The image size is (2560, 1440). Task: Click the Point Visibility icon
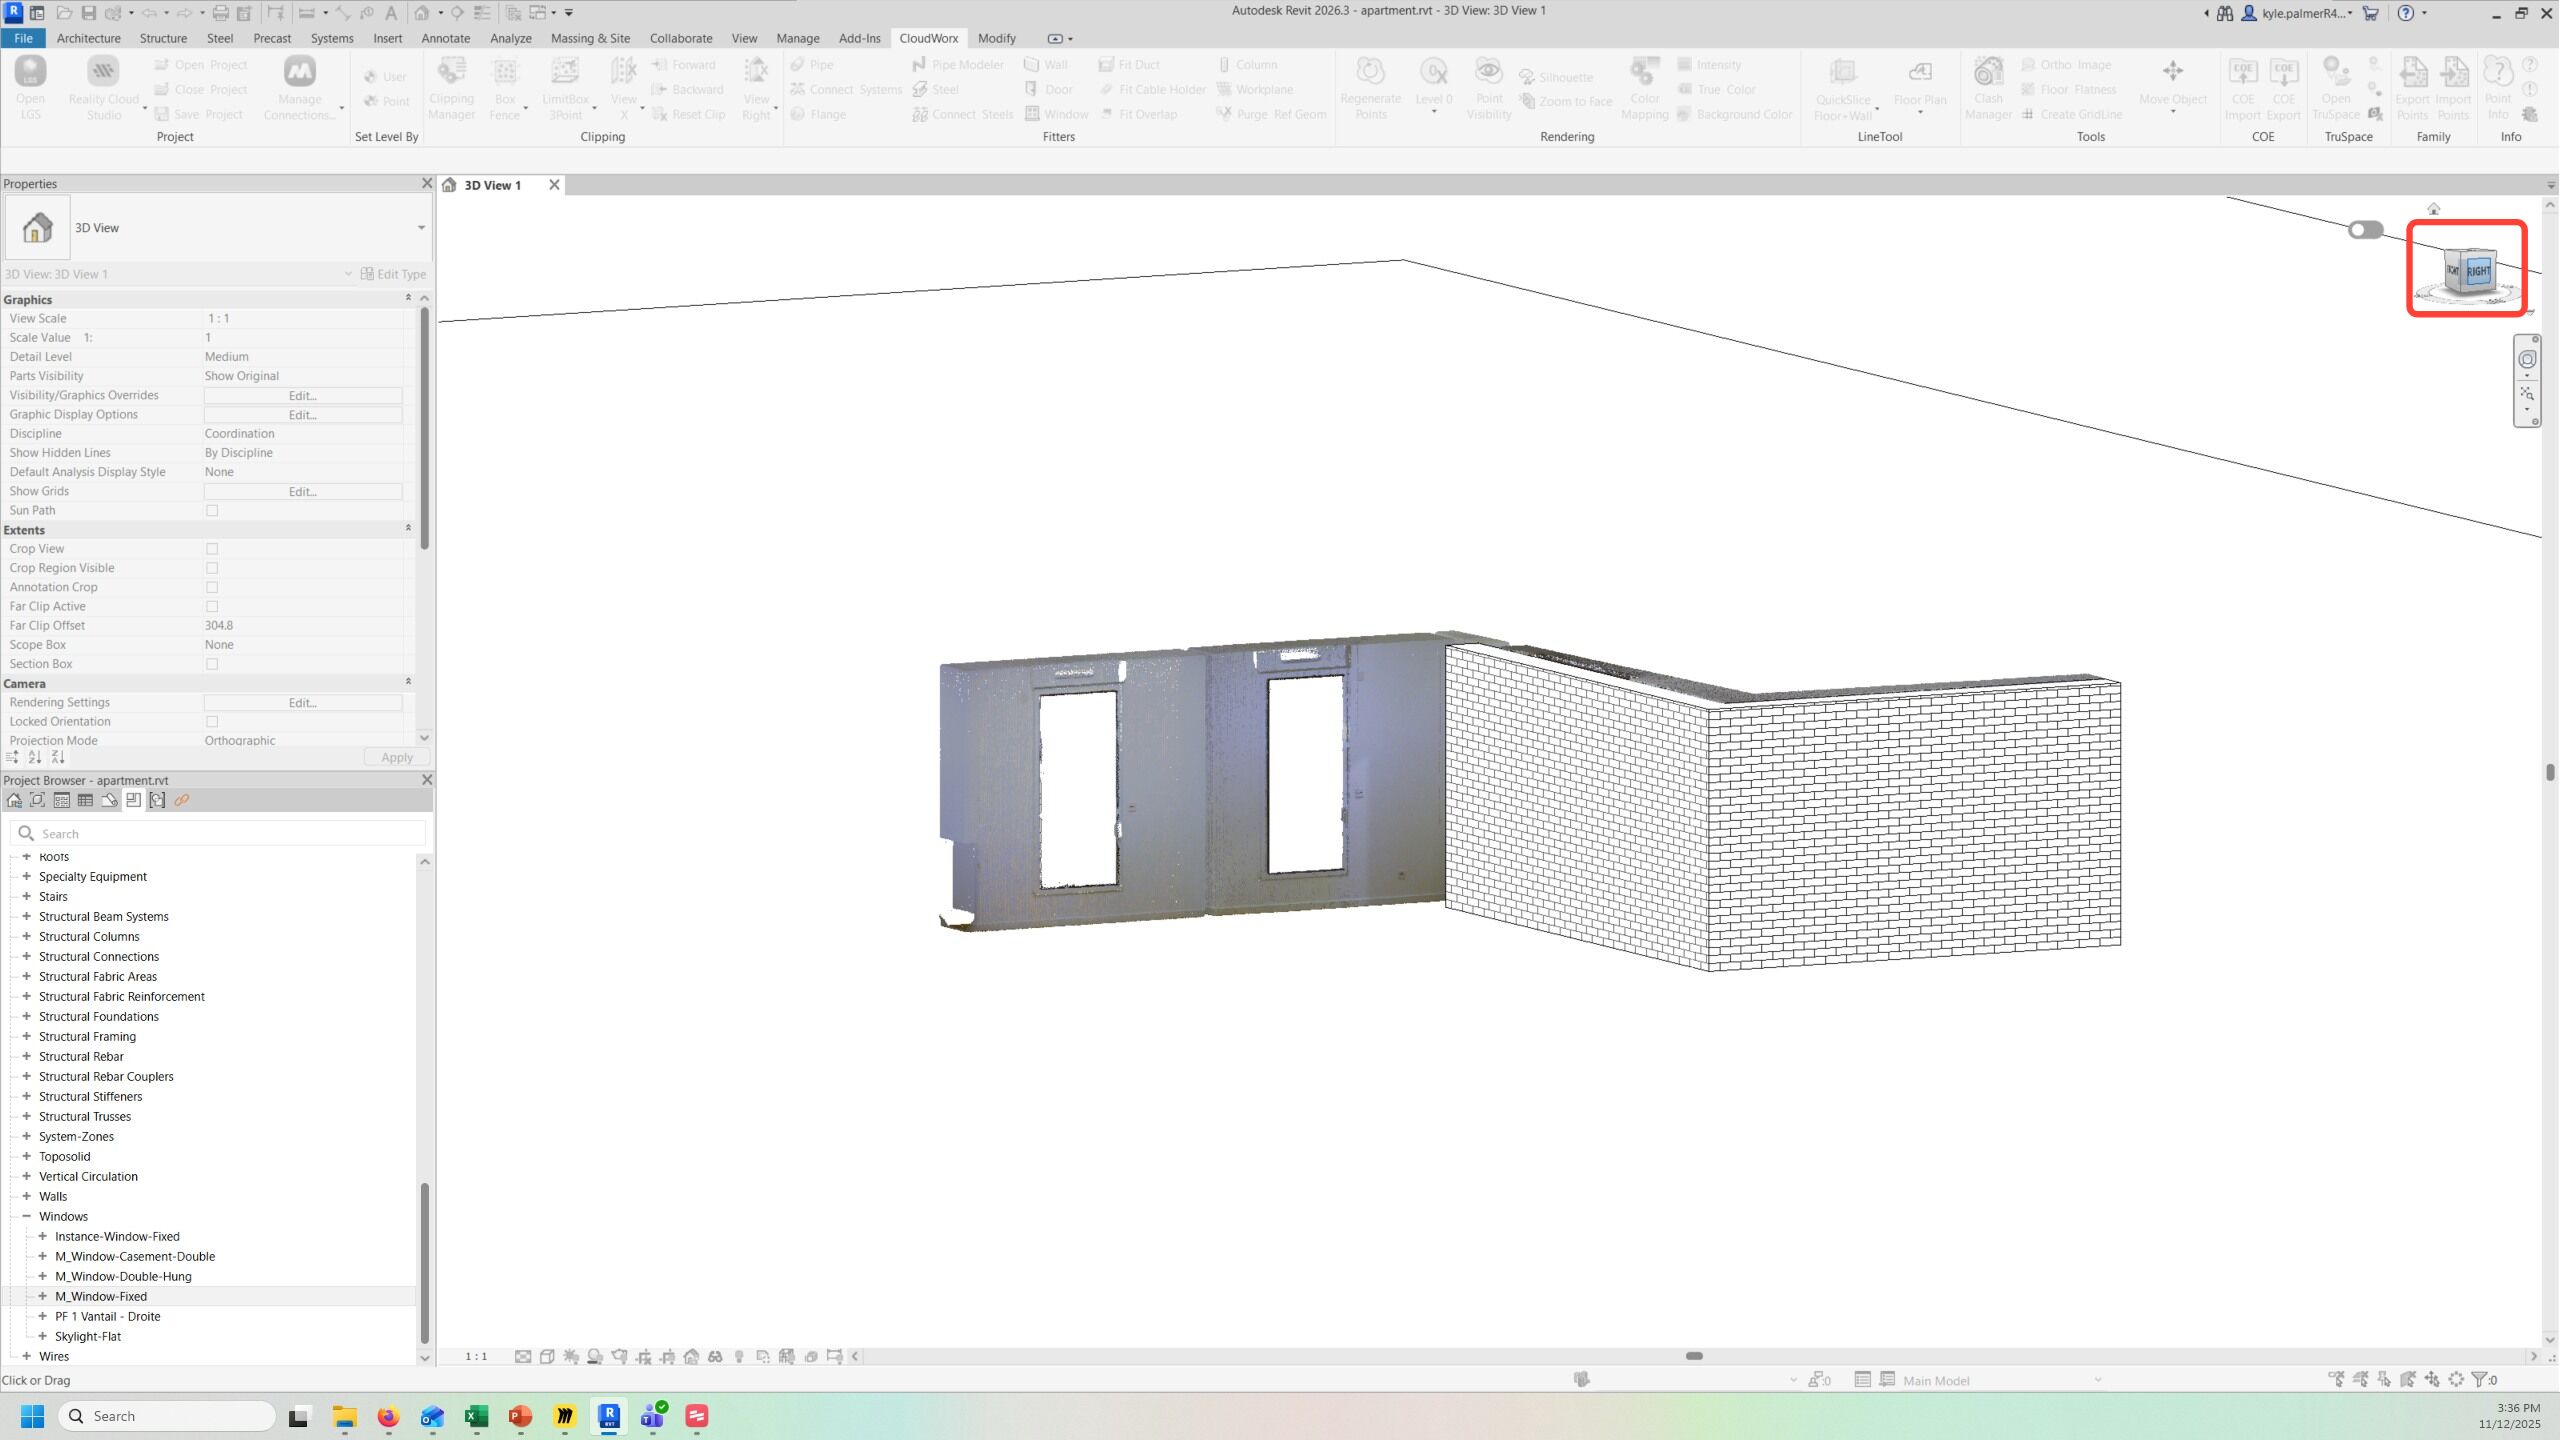click(1488, 72)
